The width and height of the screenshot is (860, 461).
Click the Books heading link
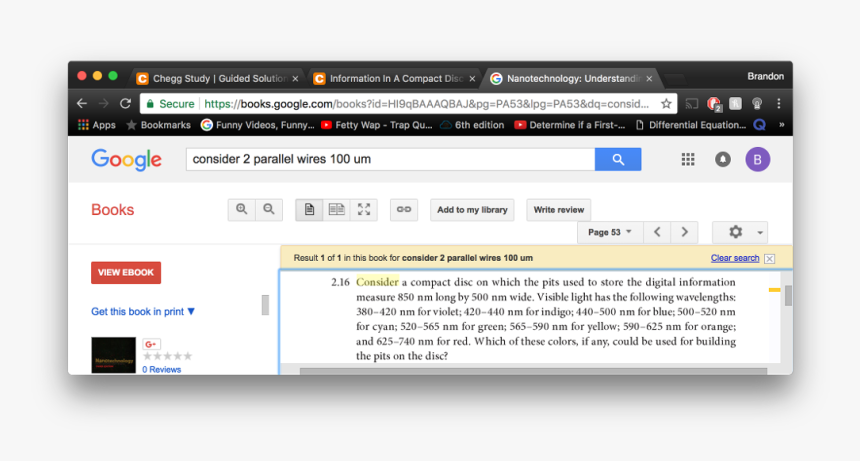pos(112,210)
